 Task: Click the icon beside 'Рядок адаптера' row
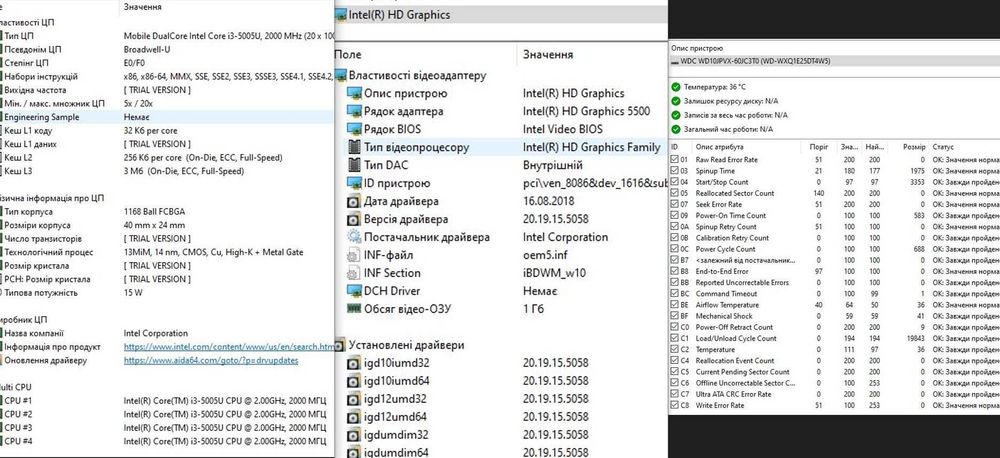[354, 112]
